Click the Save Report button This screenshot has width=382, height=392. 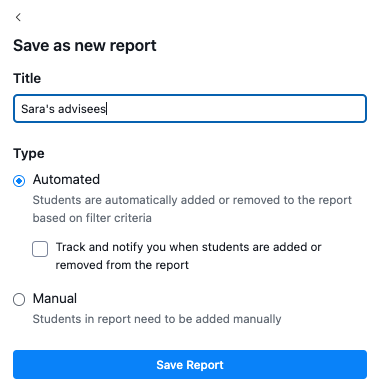click(190, 364)
